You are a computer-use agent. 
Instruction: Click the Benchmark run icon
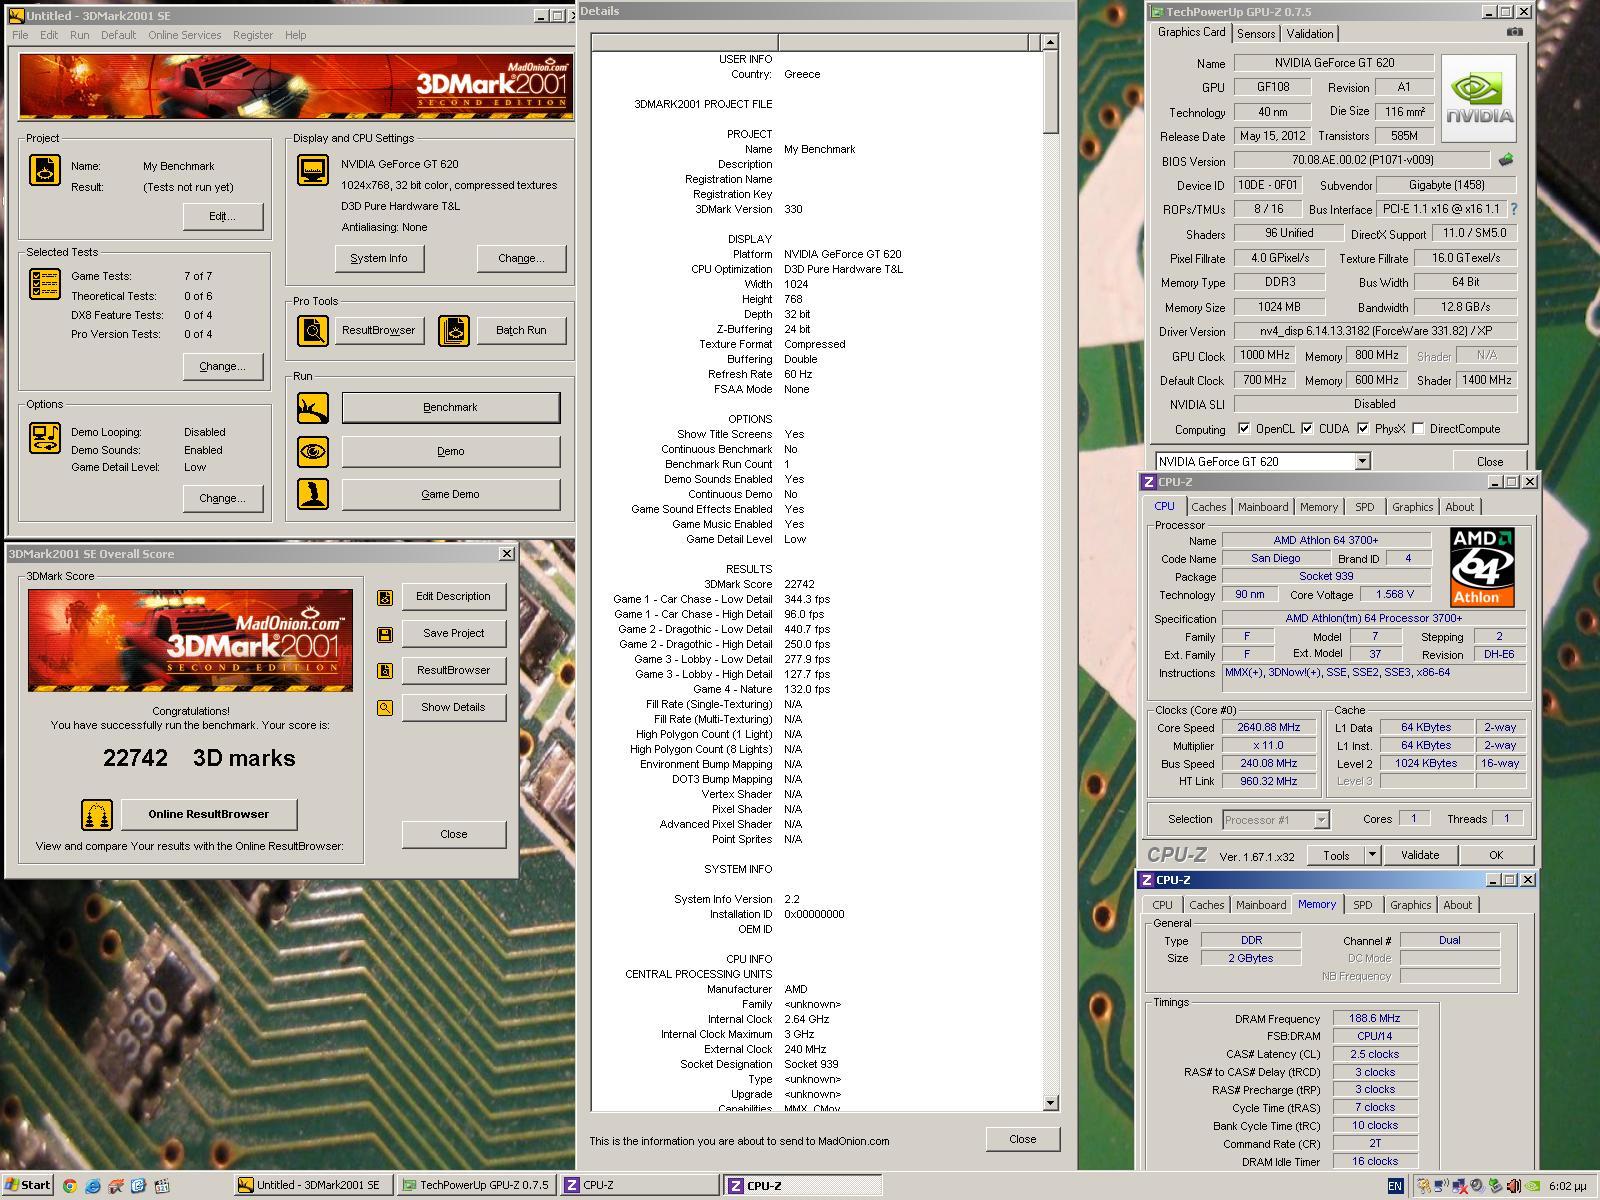(x=313, y=407)
